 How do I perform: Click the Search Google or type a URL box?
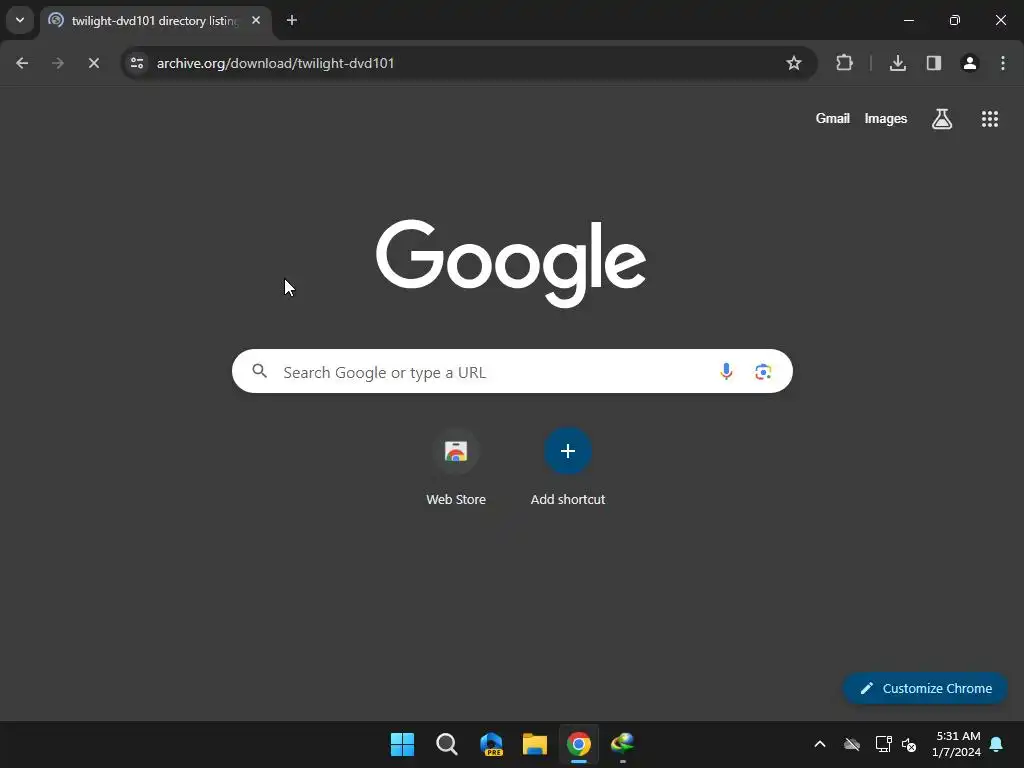512,372
